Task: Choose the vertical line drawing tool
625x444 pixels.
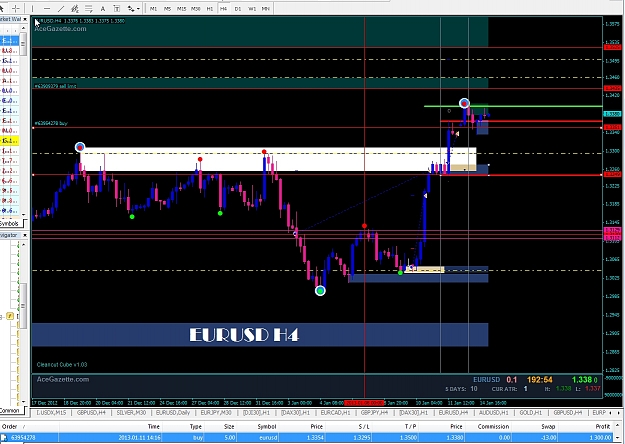Action: tap(33, 8)
